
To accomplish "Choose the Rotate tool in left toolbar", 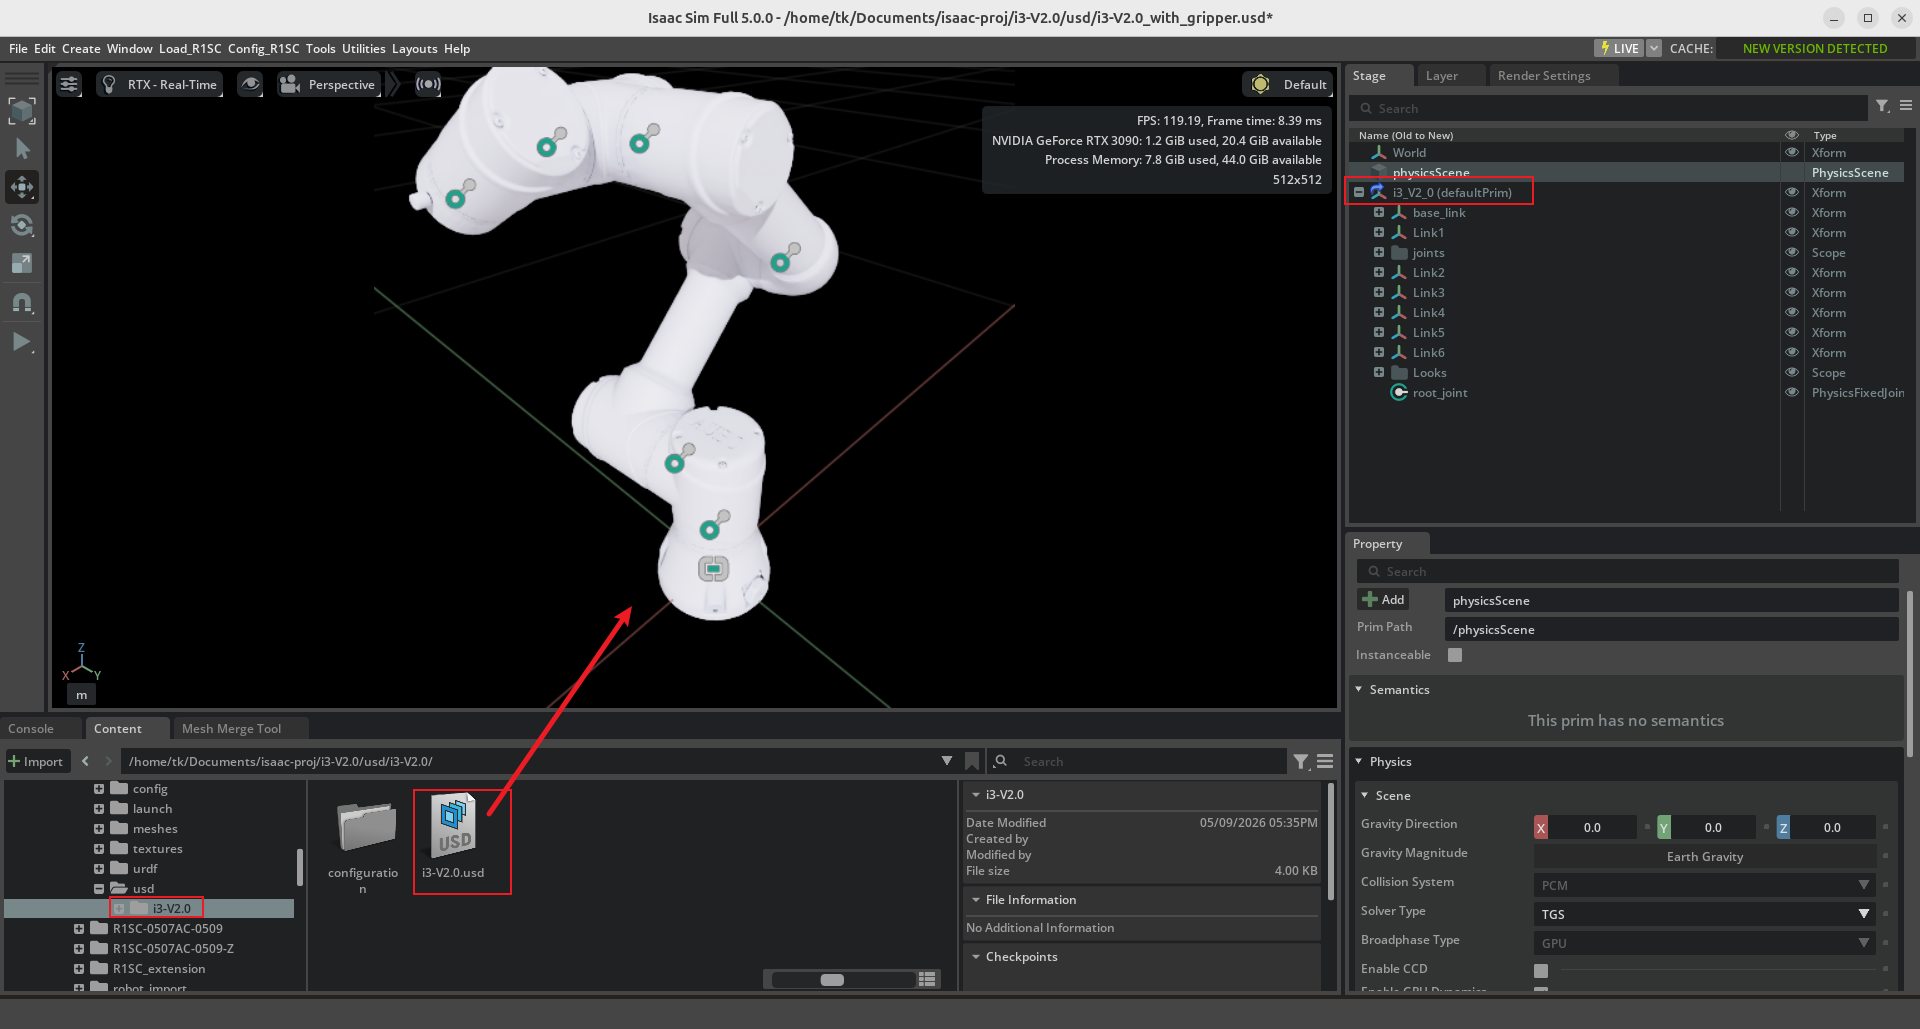I will (x=22, y=225).
